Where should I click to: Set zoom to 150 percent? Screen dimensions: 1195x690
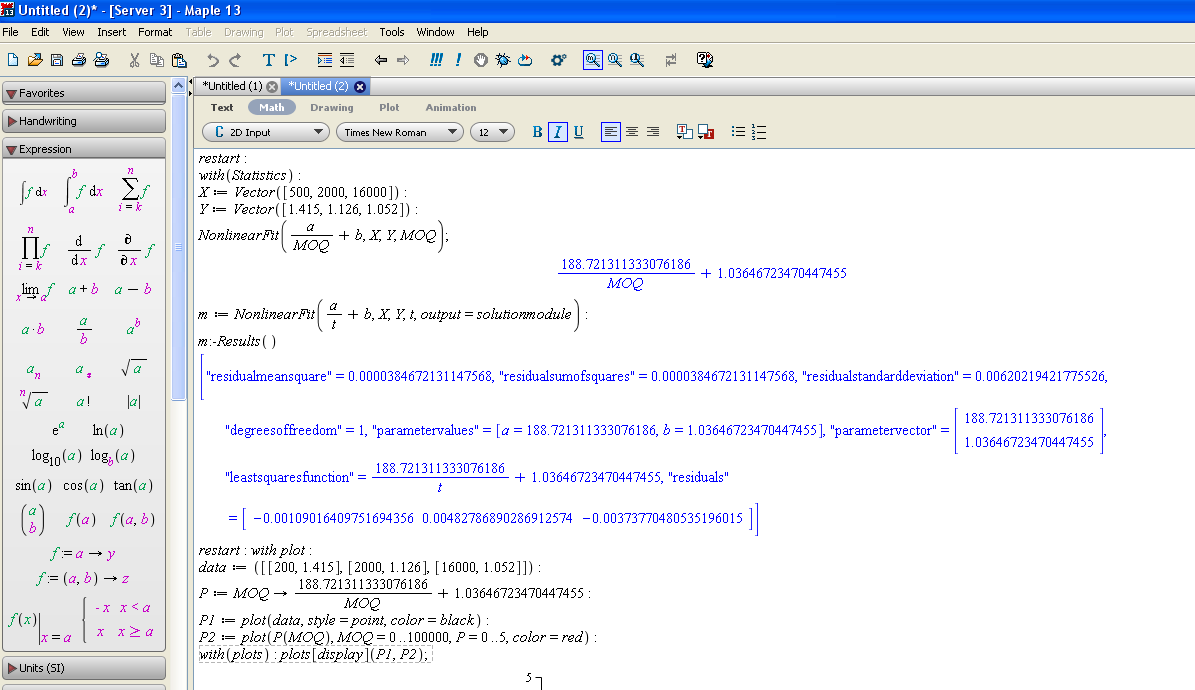(x=615, y=60)
